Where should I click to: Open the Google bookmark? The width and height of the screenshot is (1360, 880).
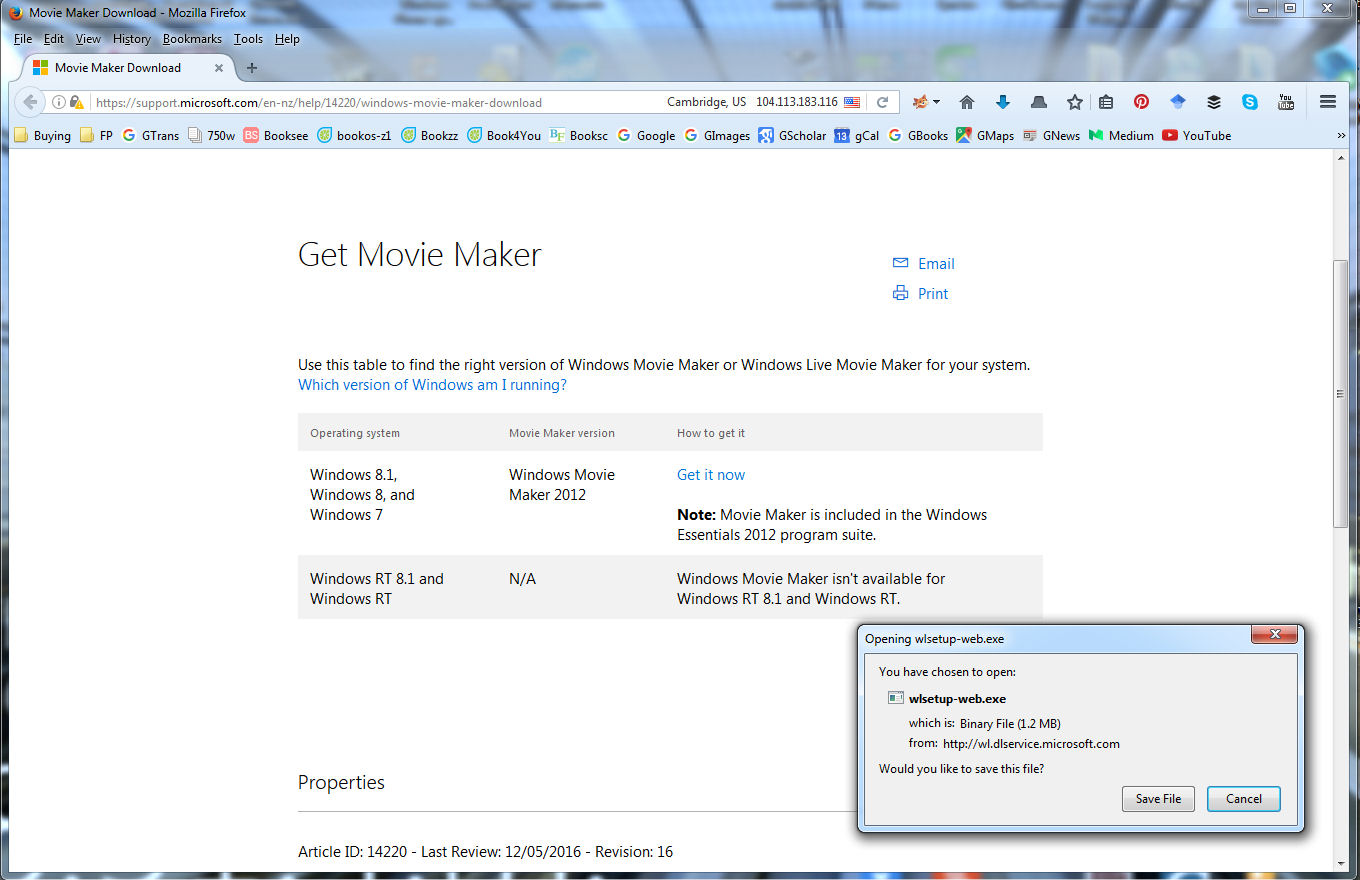[x=646, y=136]
